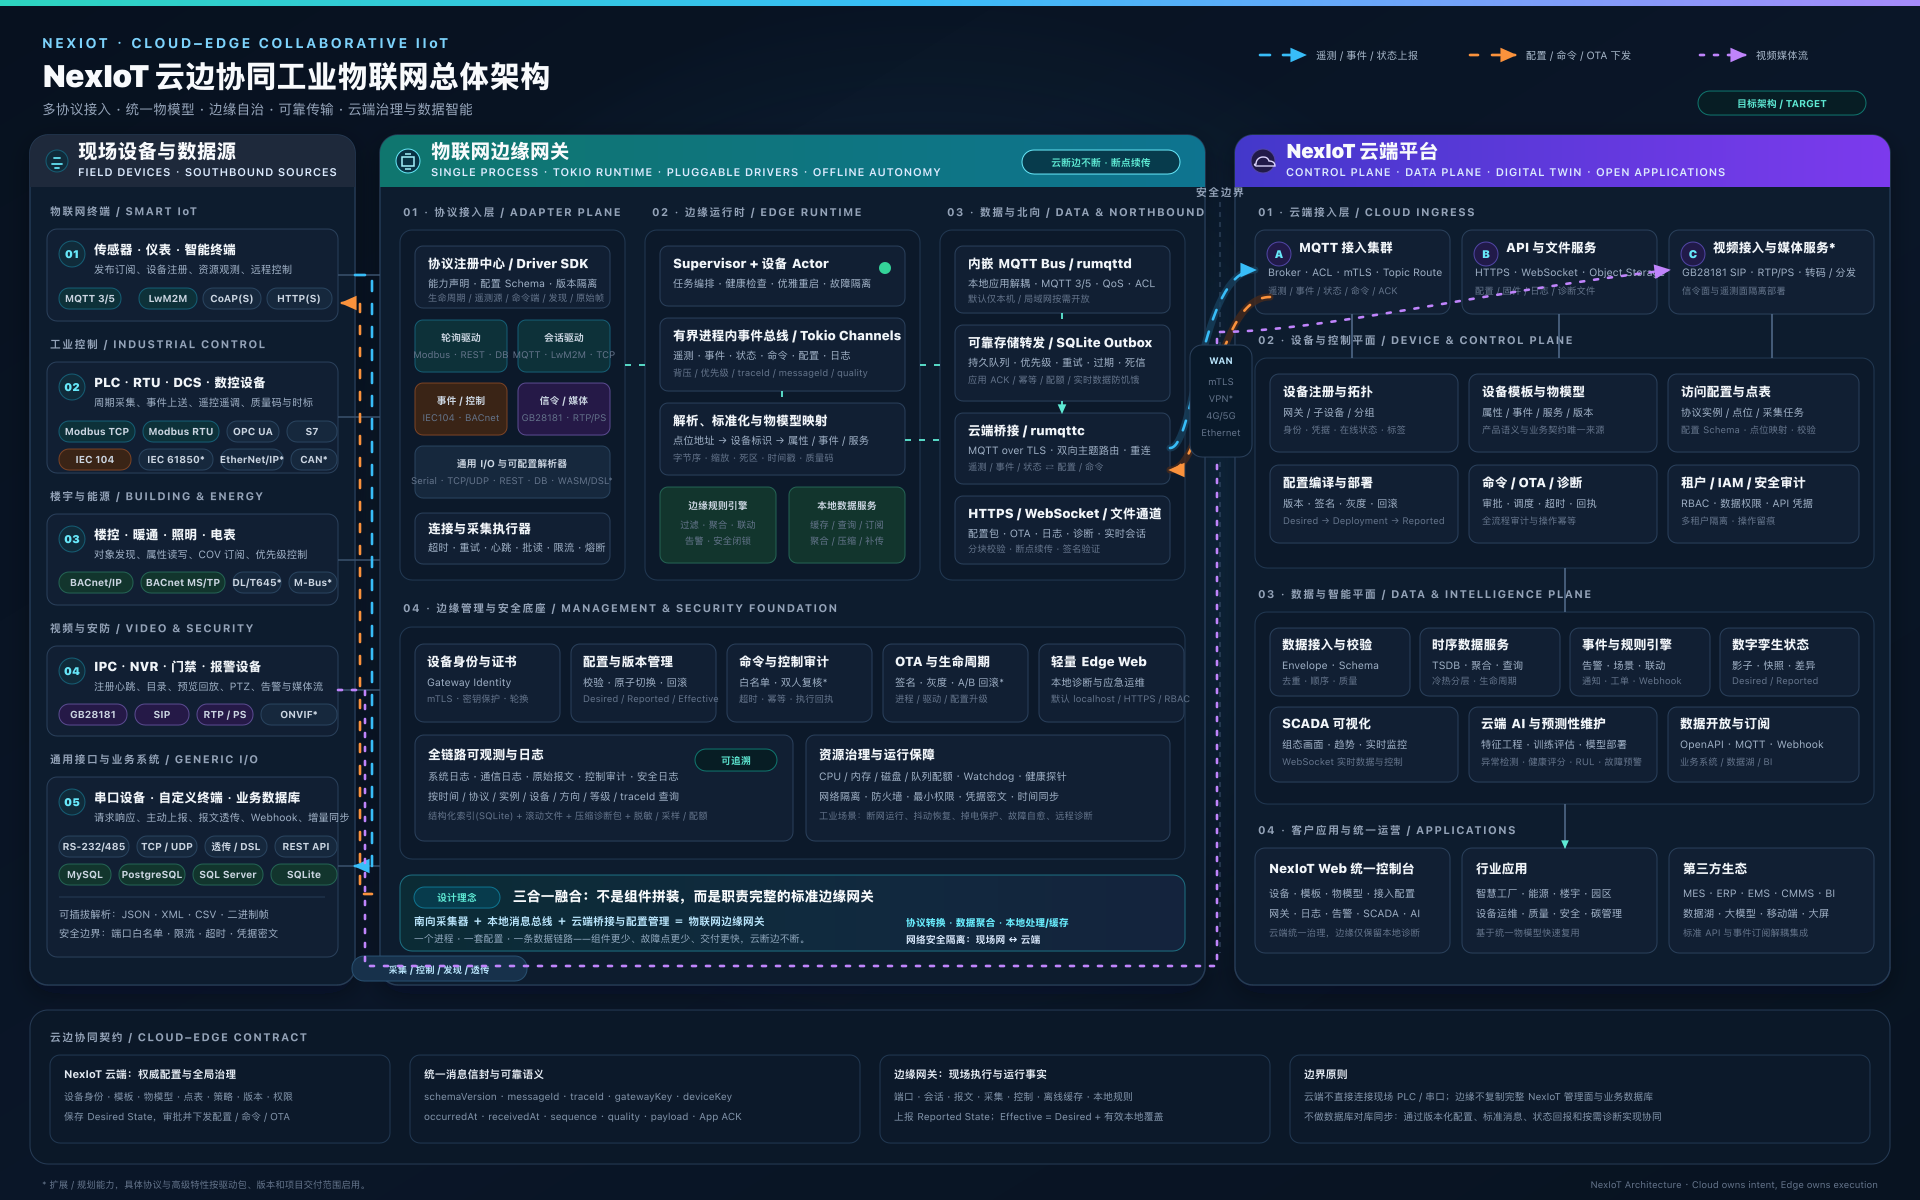Click the NexIoT cloud platform cloud icon
Image resolution: width=1920 pixels, height=1200 pixels.
(1264, 161)
